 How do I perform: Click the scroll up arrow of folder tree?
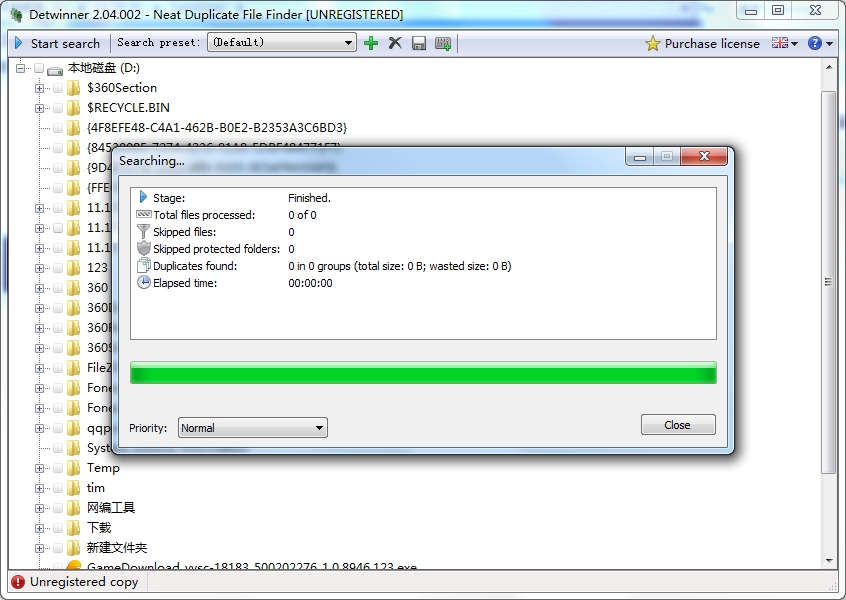(829, 67)
